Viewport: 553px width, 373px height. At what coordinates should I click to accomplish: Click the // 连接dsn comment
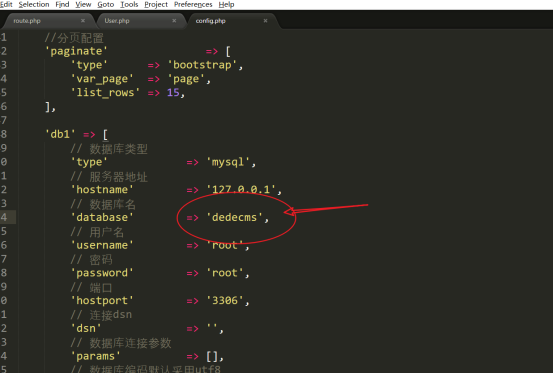click(101, 314)
